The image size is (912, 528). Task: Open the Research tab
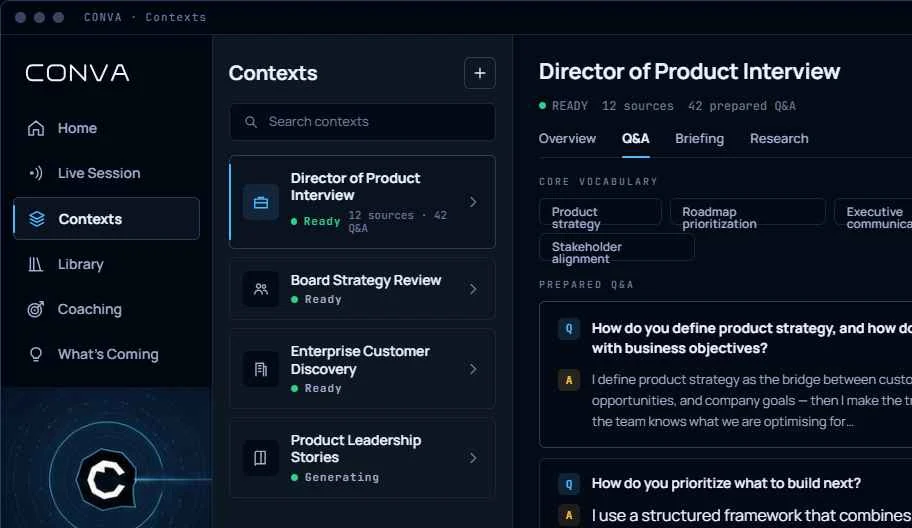(x=779, y=139)
